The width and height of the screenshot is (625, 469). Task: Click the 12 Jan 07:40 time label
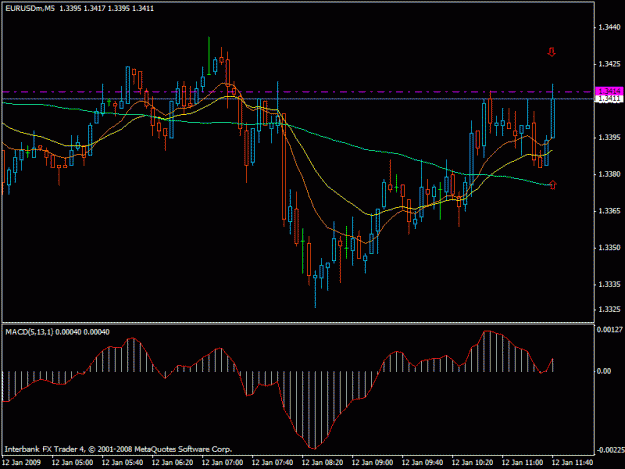pyautogui.click(x=273, y=462)
